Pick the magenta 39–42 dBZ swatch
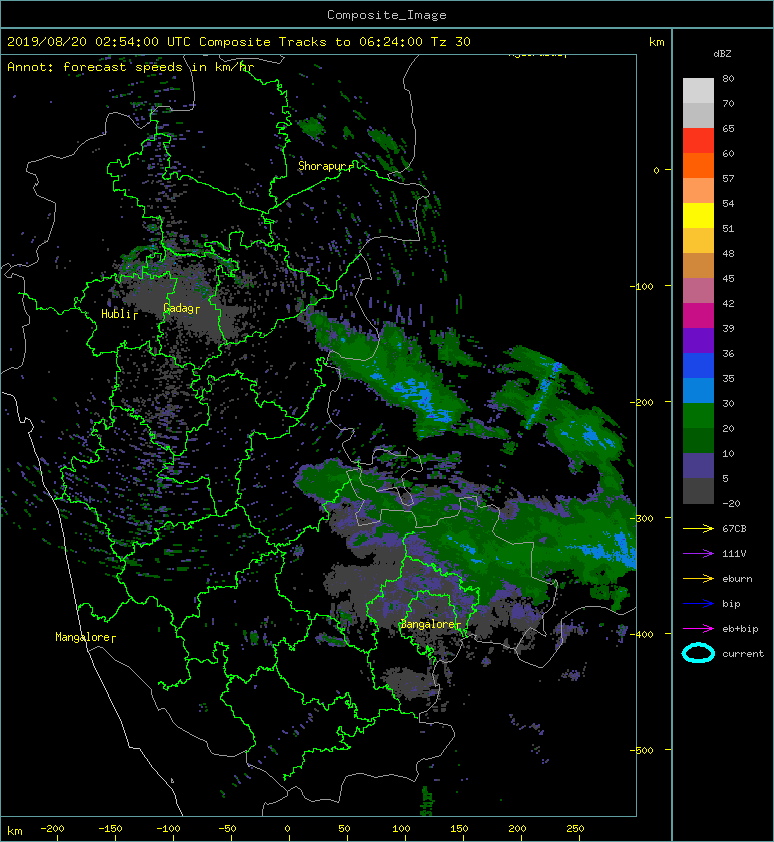The height and width of the screenshot is (842, 774). (x=698, y=316)
